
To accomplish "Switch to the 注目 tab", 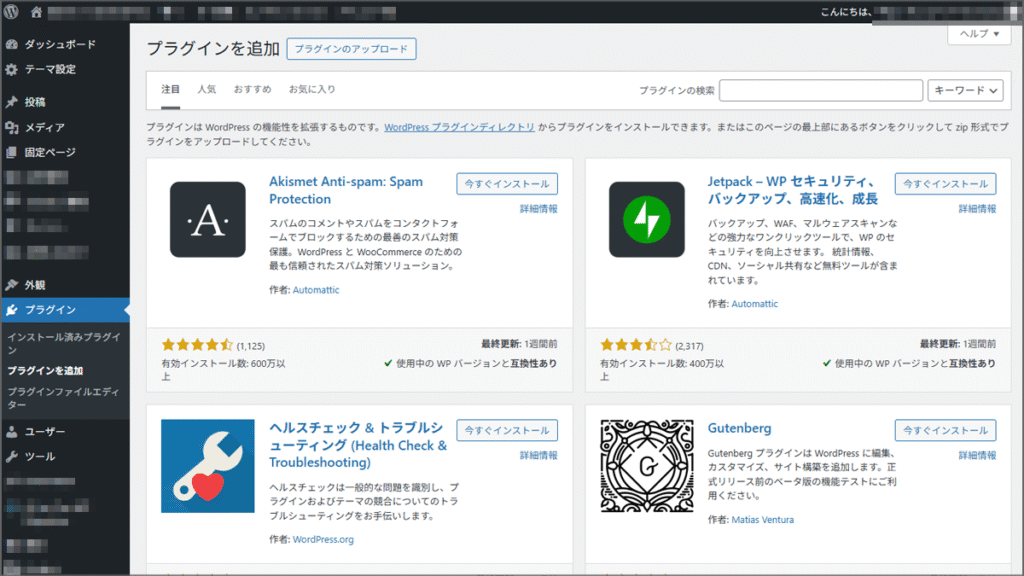I will [170, 89].
